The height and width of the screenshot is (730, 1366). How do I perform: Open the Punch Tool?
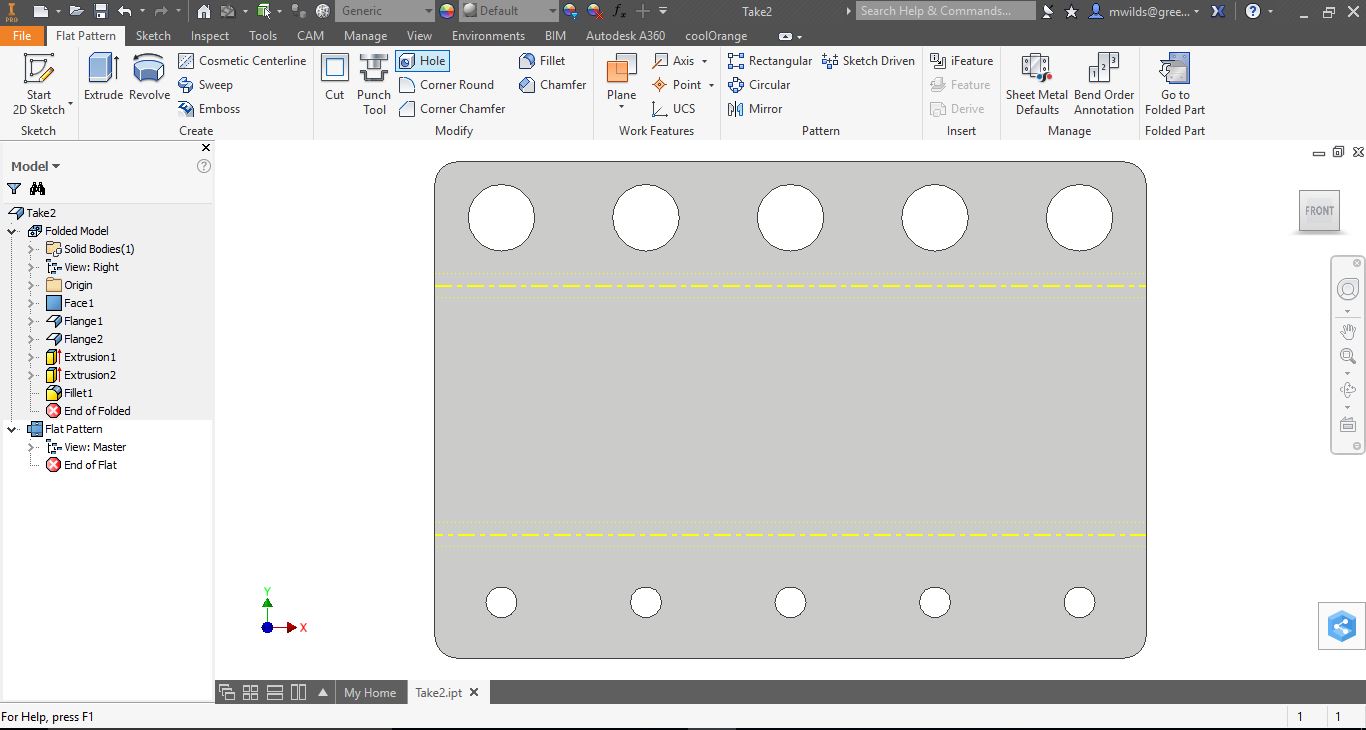click(374, 84)
